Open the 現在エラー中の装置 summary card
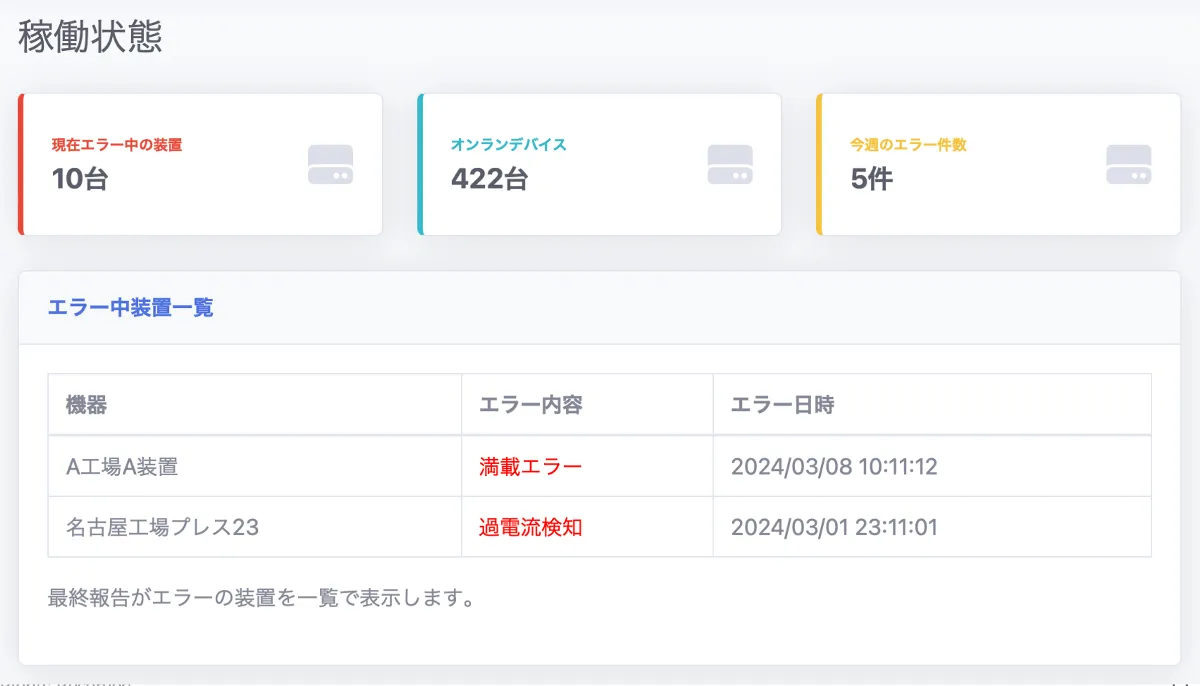The width and height of the screenshot is (1200, 686). pos(200,164)
